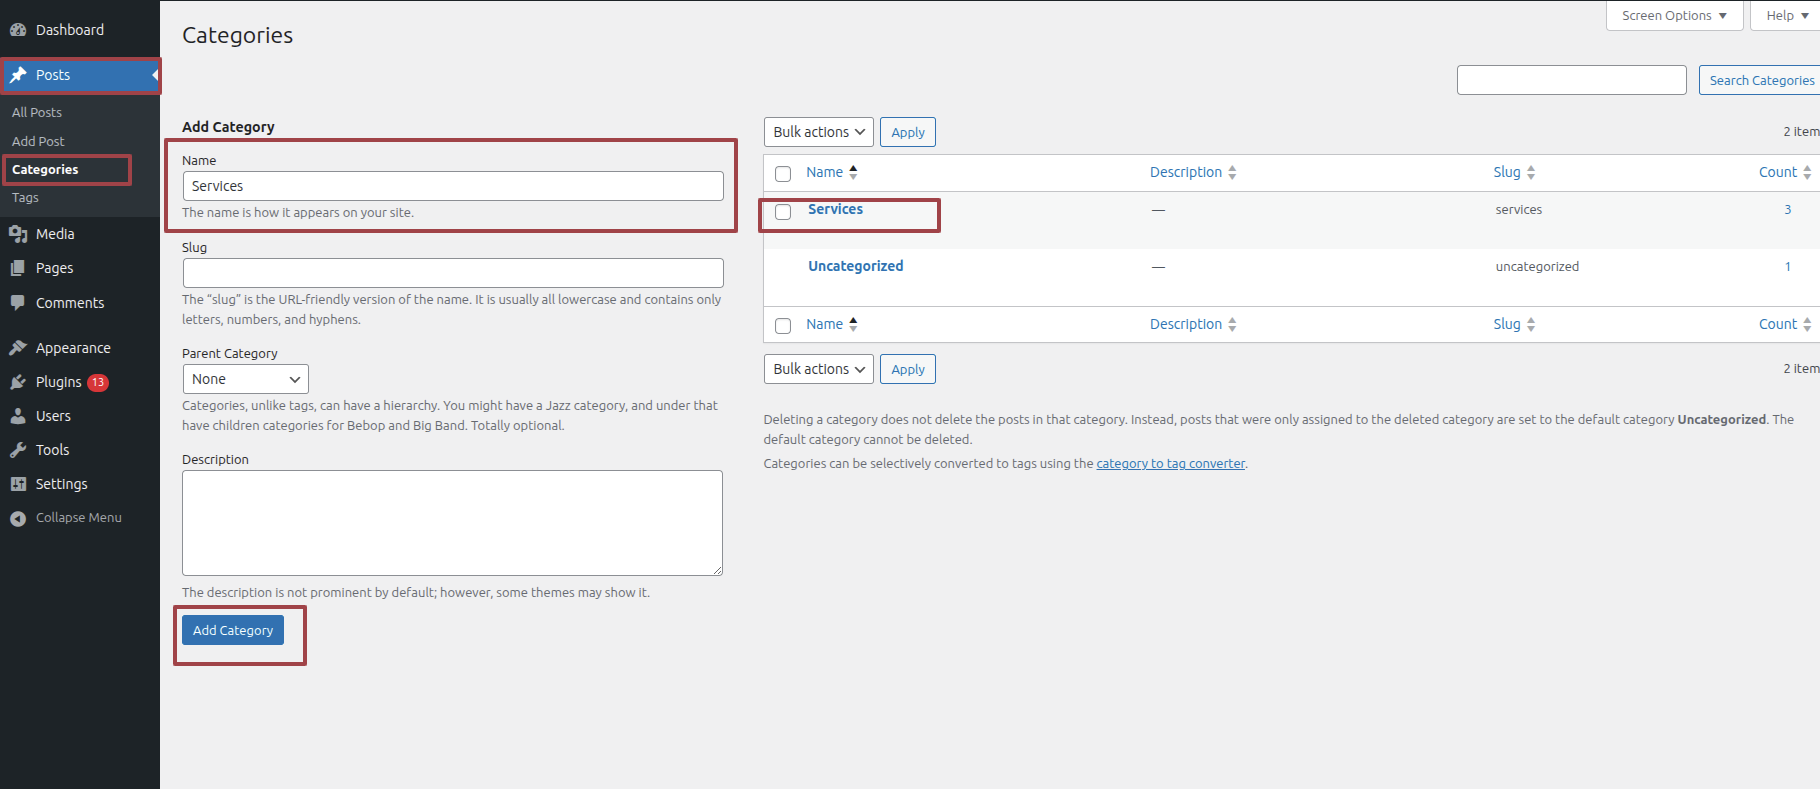Open the top Bulk actions dropdown
This screenshot has width=1820, height=789.
(x=818, y=132)
